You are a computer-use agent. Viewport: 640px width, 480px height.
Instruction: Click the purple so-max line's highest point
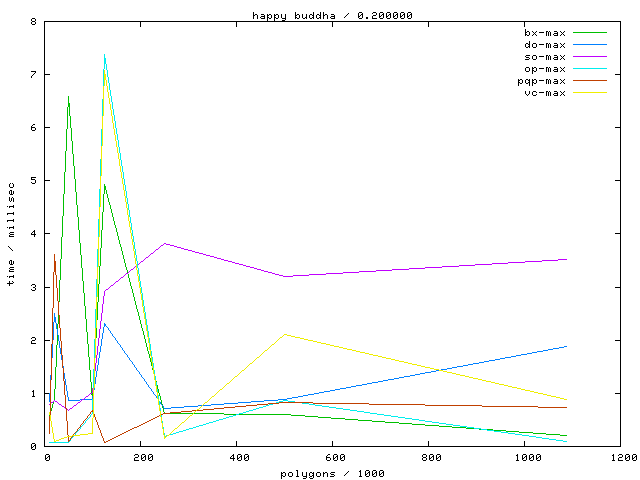click(165, 243)
